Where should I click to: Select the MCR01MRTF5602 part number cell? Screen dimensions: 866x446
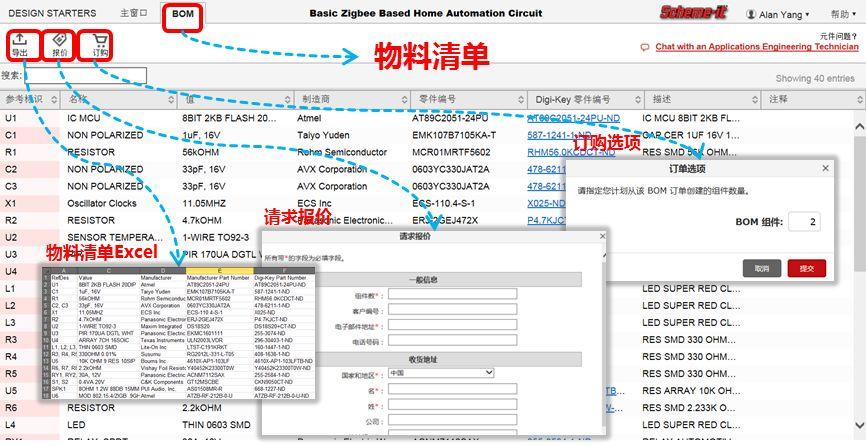pyautogui.click(x=451, y=152)
